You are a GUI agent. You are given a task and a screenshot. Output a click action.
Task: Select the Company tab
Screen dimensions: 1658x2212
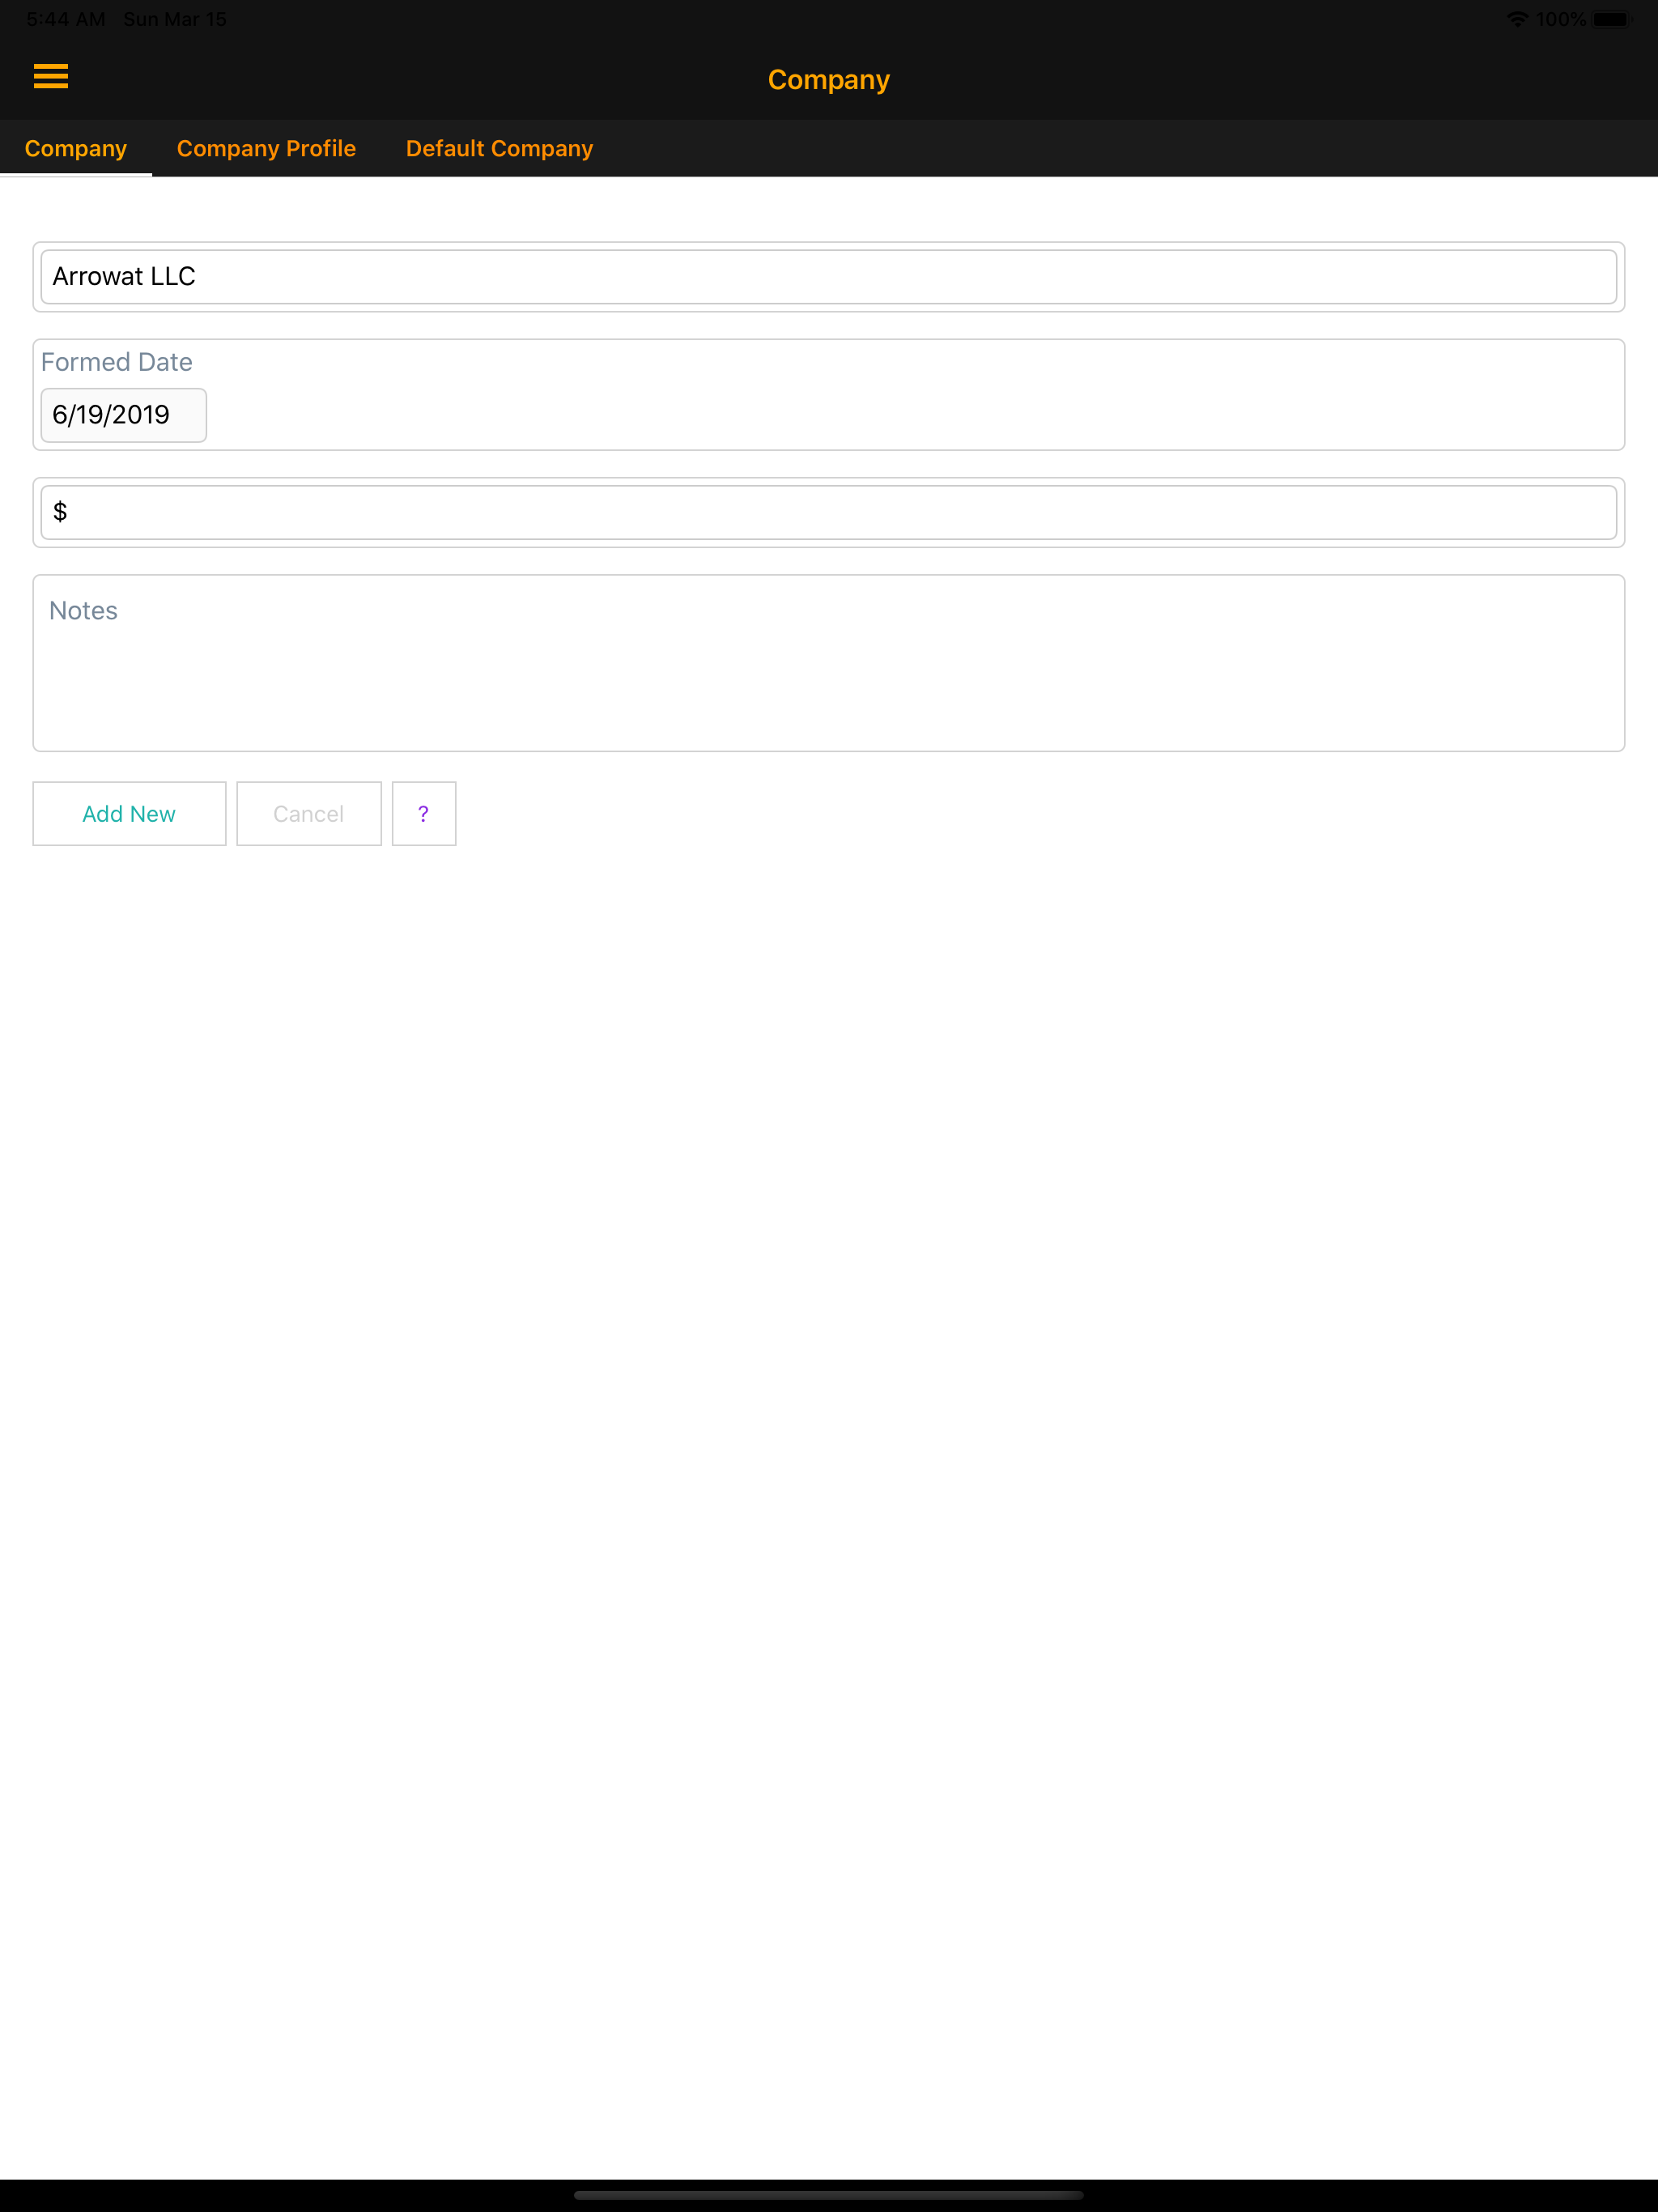75,147
